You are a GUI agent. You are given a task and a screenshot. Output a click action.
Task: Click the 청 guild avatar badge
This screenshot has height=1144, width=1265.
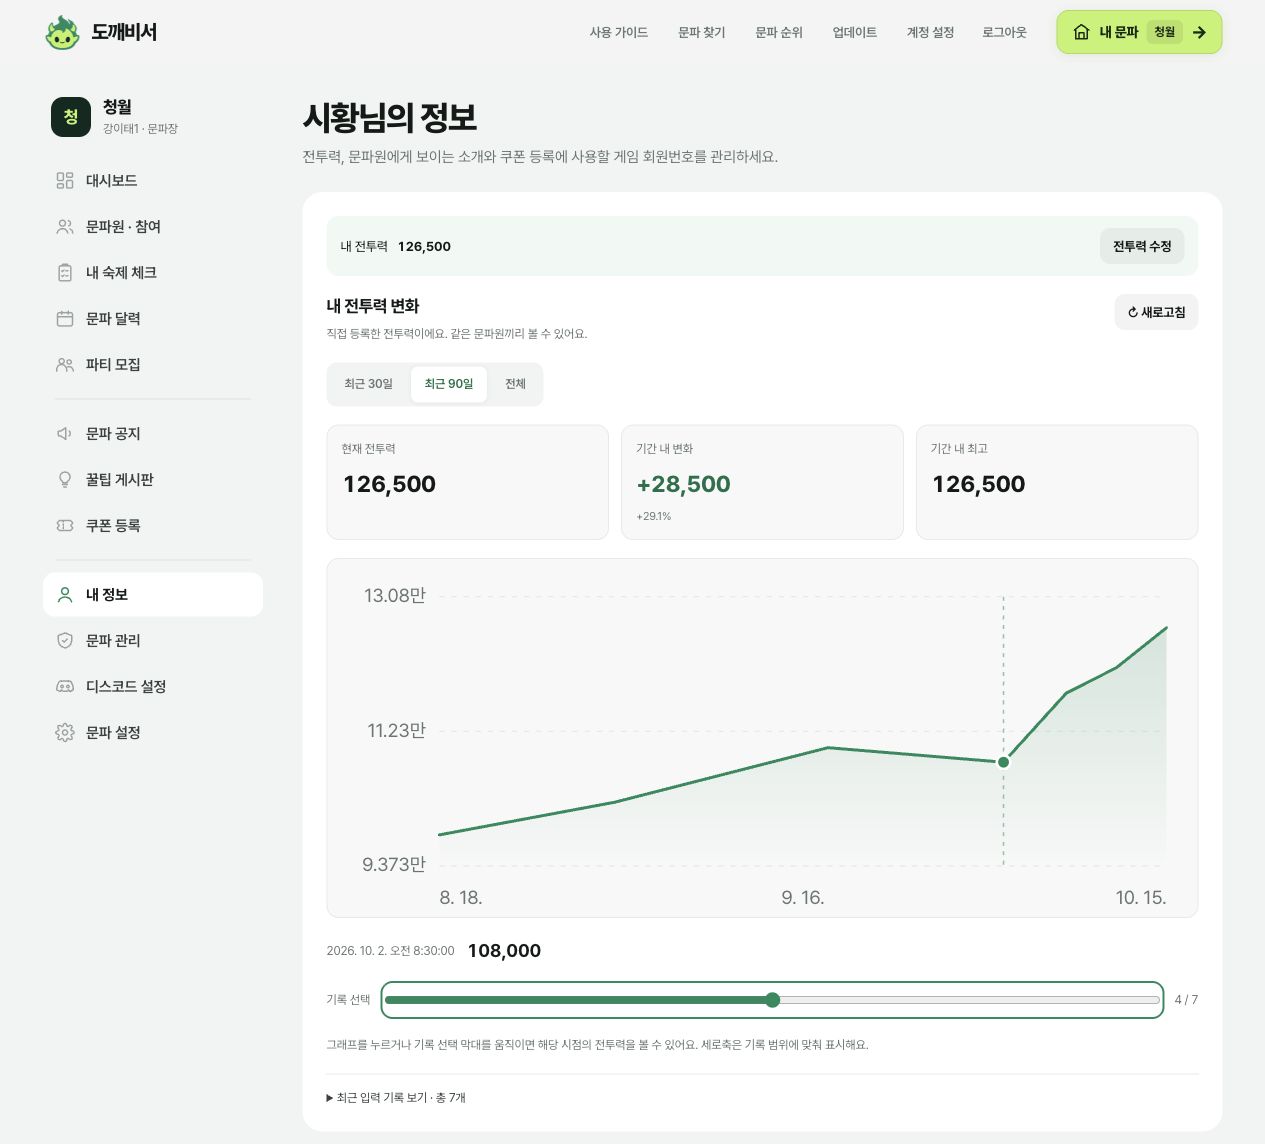pyautogui.click(x=71, y=116)
